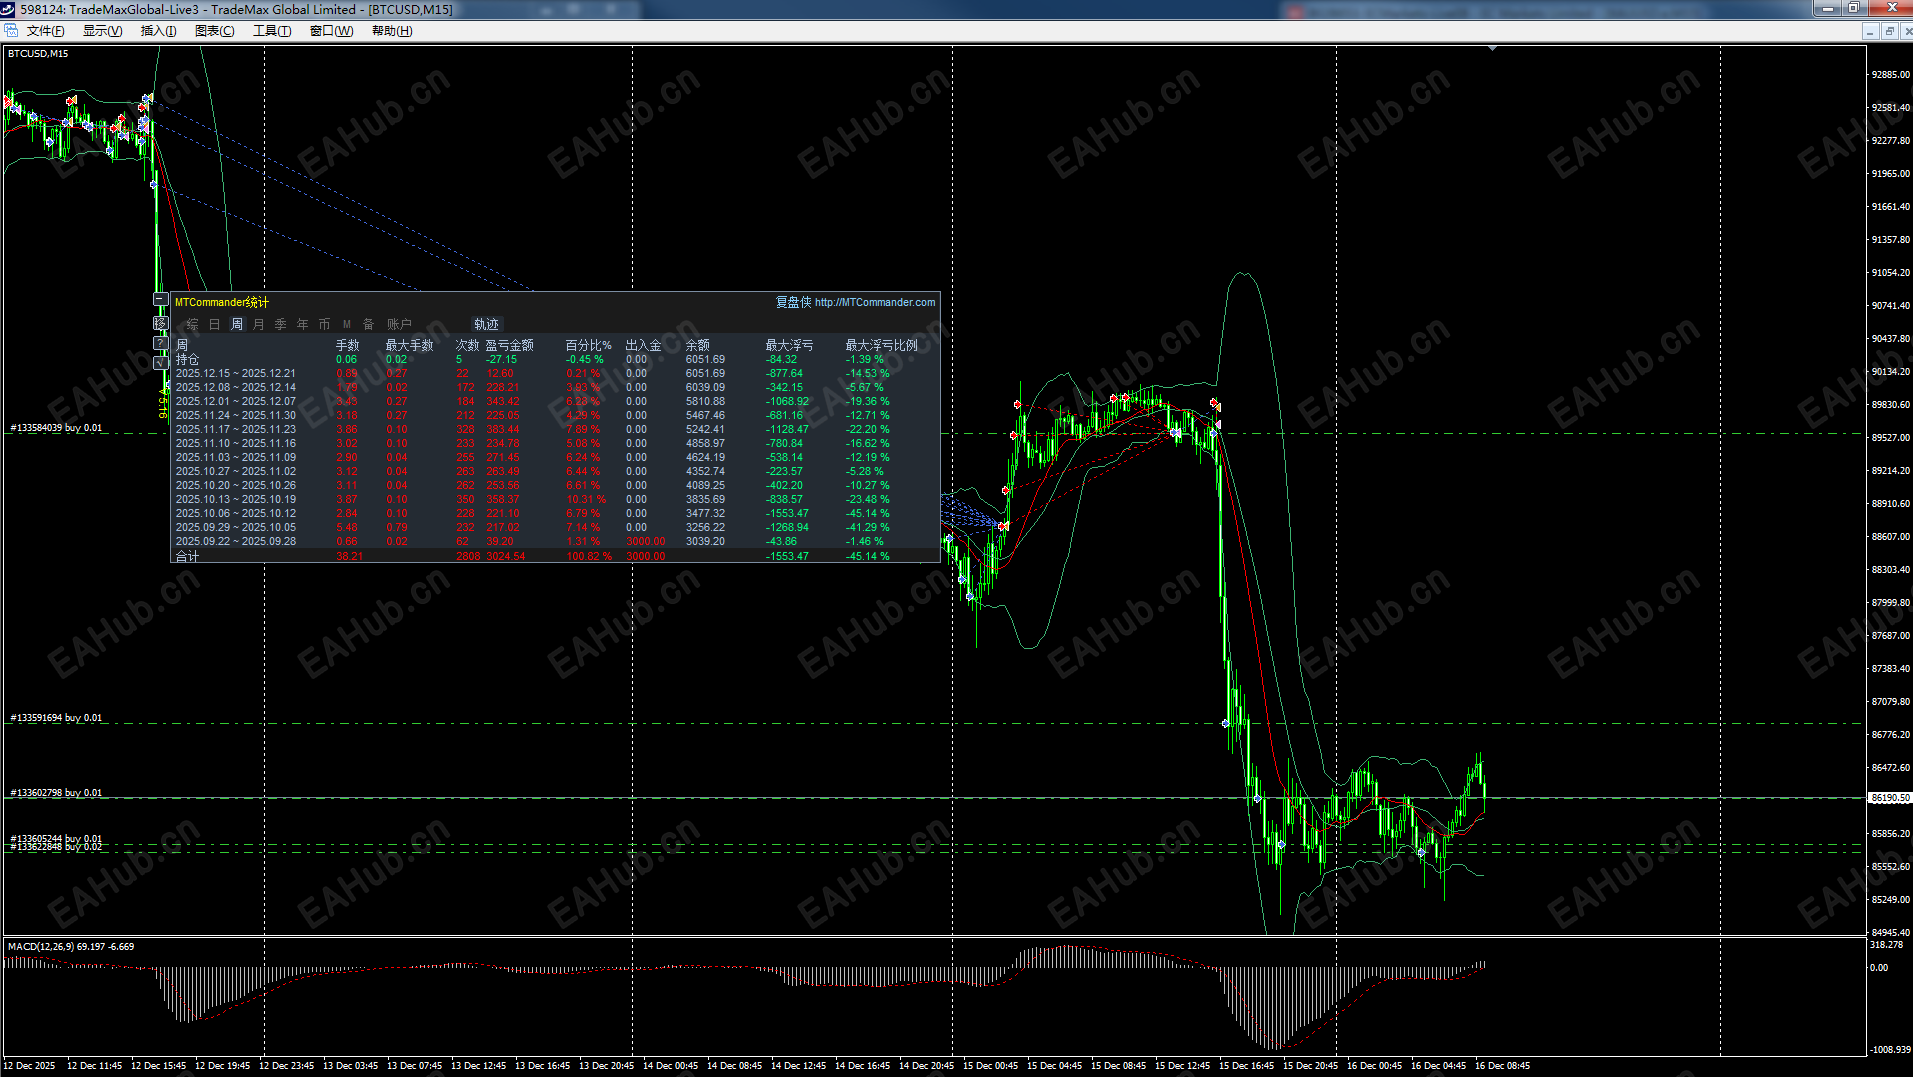Screen dimensions: 1913x1077
Task: Collapse the MTCommander panel with the minus icon
Action: [x=160, y=300]
